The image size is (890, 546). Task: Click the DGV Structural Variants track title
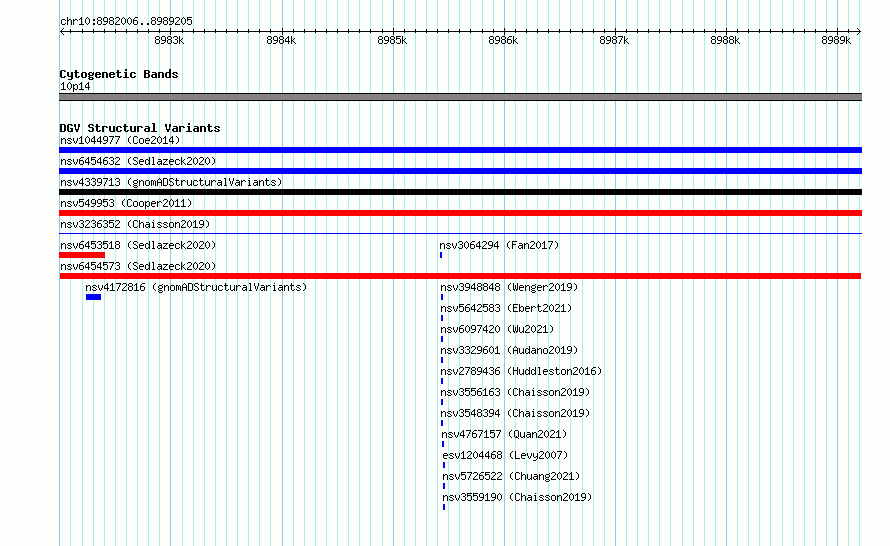point(140,128)
